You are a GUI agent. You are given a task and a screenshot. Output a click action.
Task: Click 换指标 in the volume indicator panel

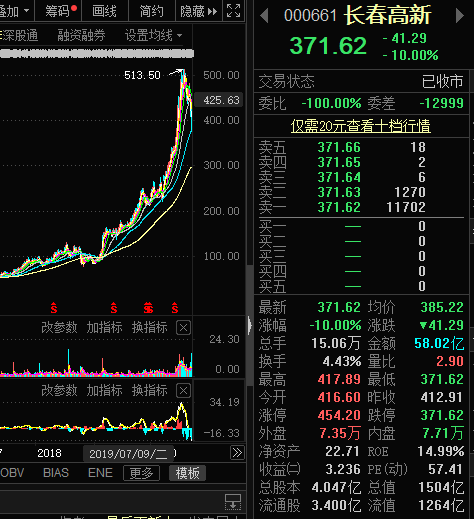coord(150,327)
